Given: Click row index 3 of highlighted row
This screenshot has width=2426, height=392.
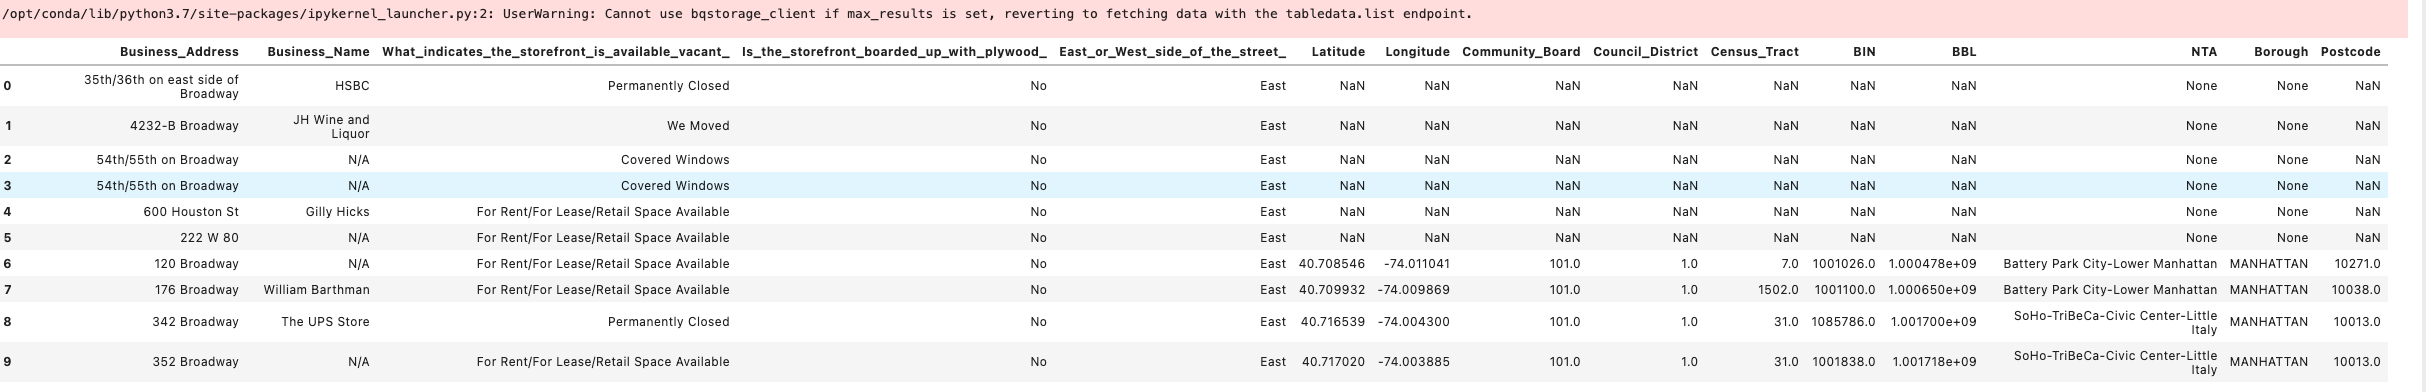Looking at the screenshot, I should pyautogui.click(x=8, y=186).
